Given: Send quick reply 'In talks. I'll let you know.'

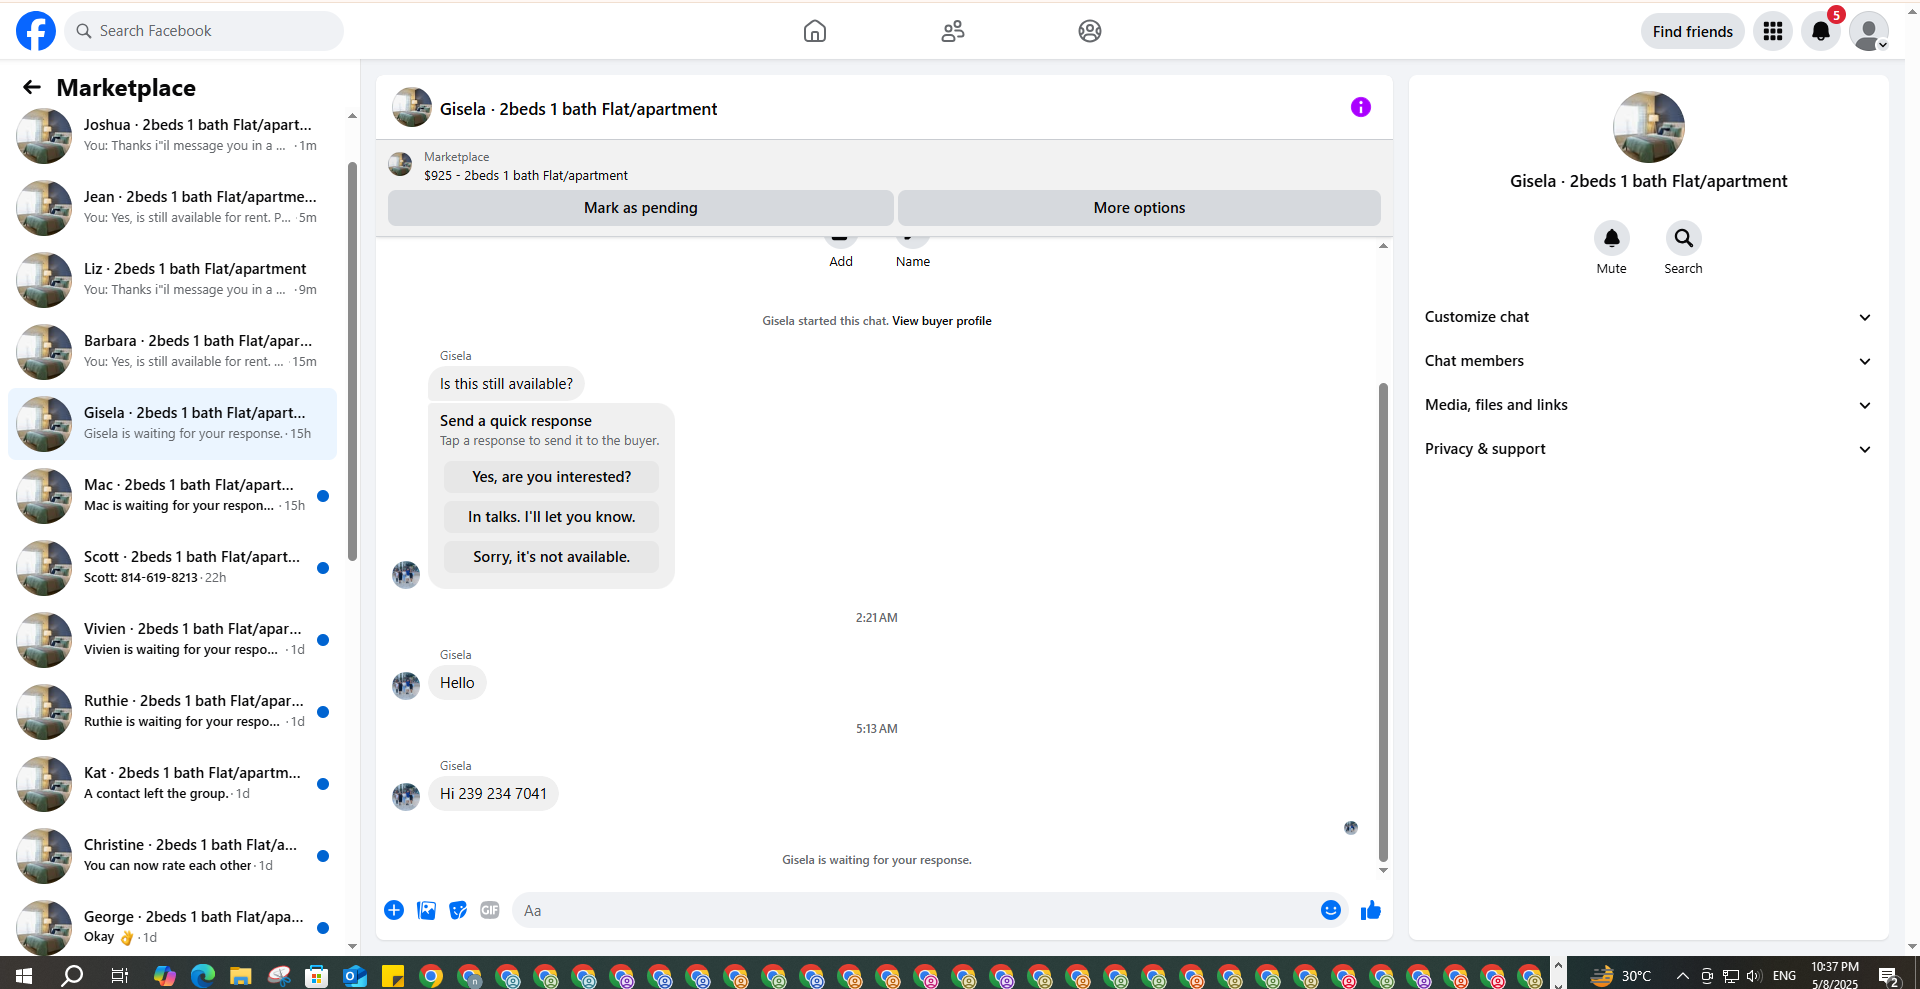Looking at the screenshot, I should point(552,517).
